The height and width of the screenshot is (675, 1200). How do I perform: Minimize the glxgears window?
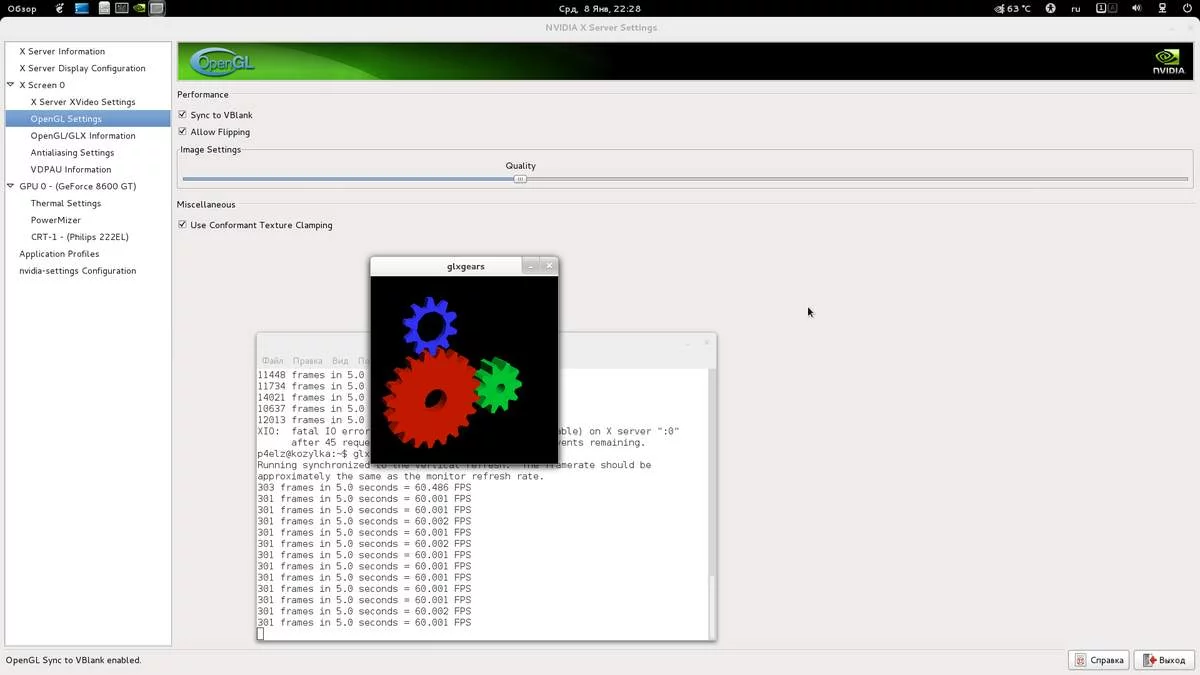(x=531, y=266)
